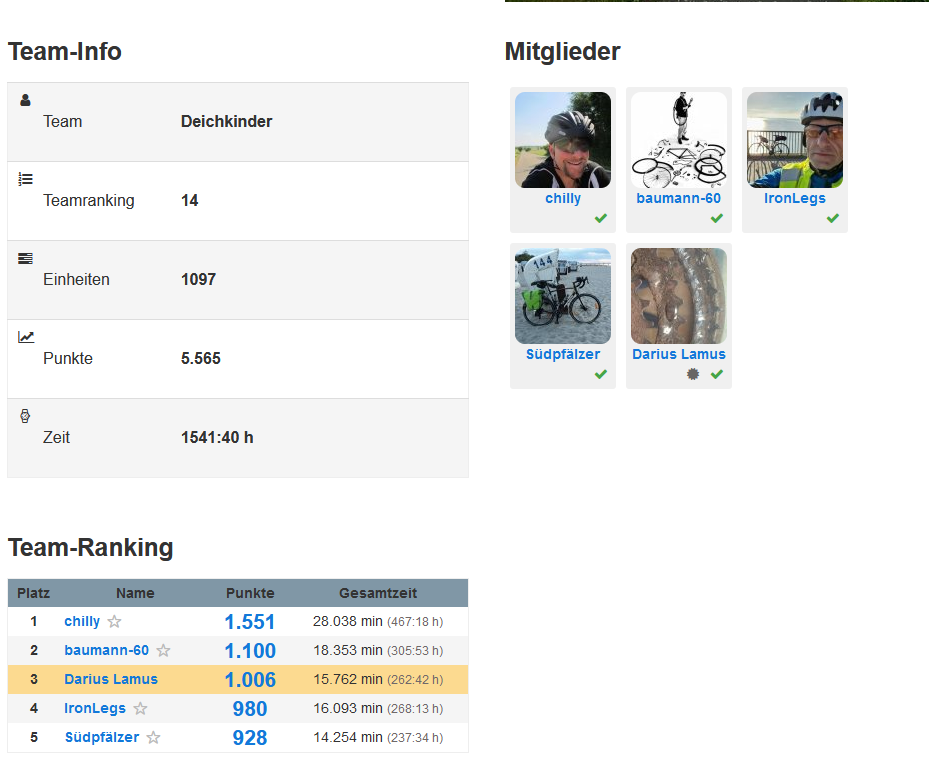The image size is (929, 776).
Task: Click the person icon above Team
Action: pos(25,100)
